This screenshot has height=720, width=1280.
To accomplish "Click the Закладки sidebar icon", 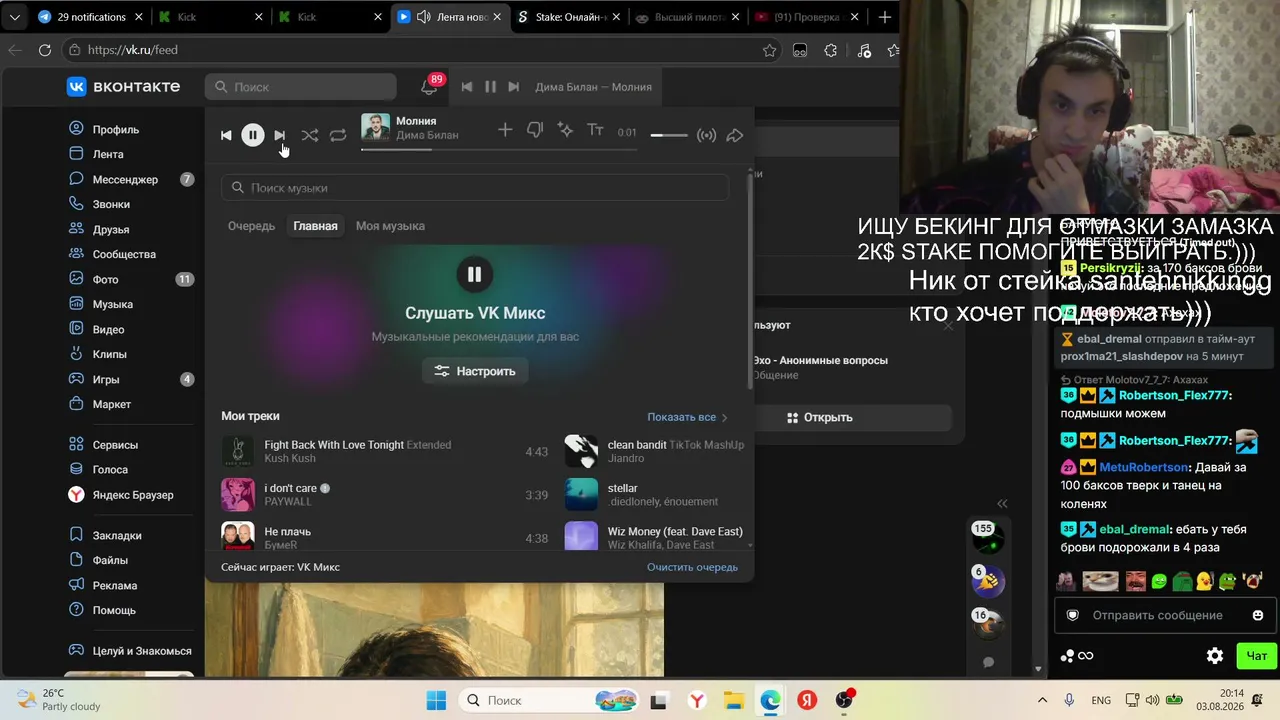I will pyautogui.click(x=76, y=535).
